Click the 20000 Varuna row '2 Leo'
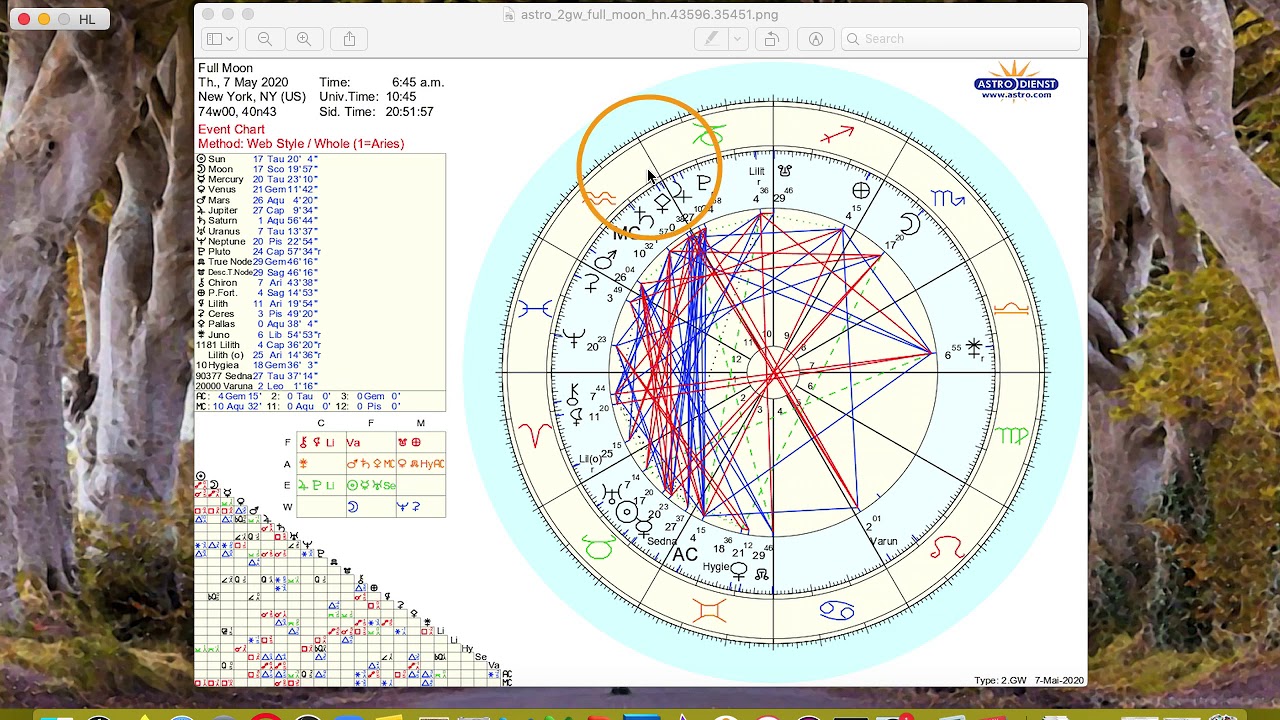Image resolution: width=1280 pixels, height=720 pixels. (257, 386)
